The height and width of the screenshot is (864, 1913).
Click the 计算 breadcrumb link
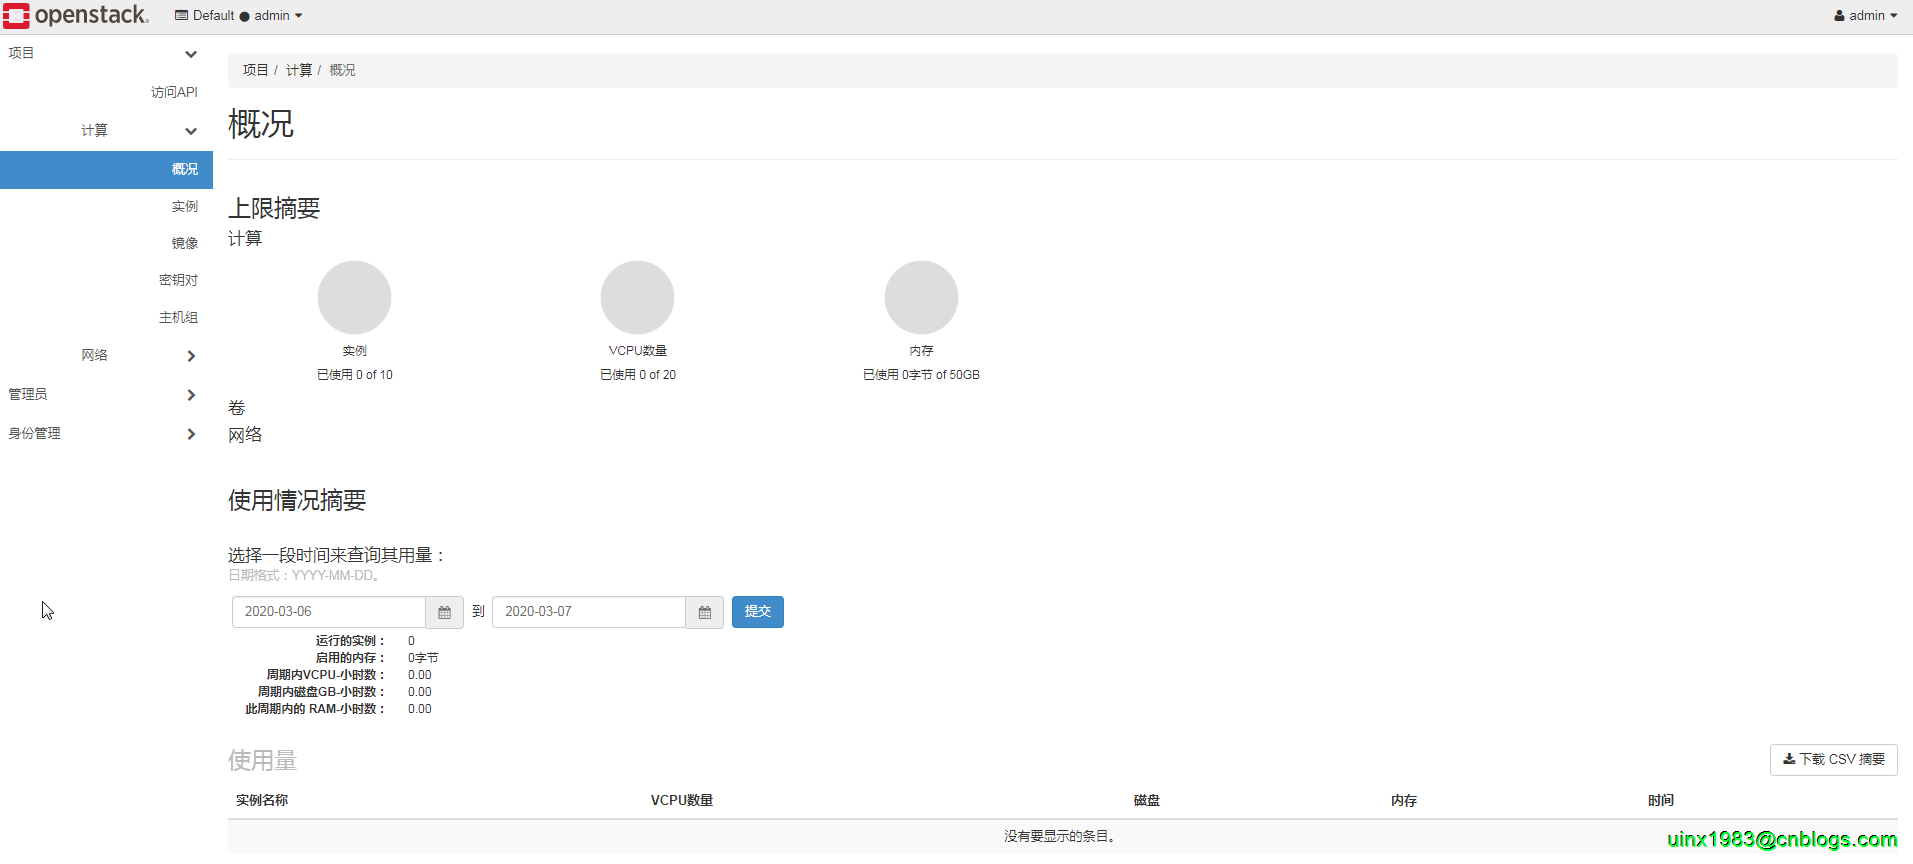[299, 70]
